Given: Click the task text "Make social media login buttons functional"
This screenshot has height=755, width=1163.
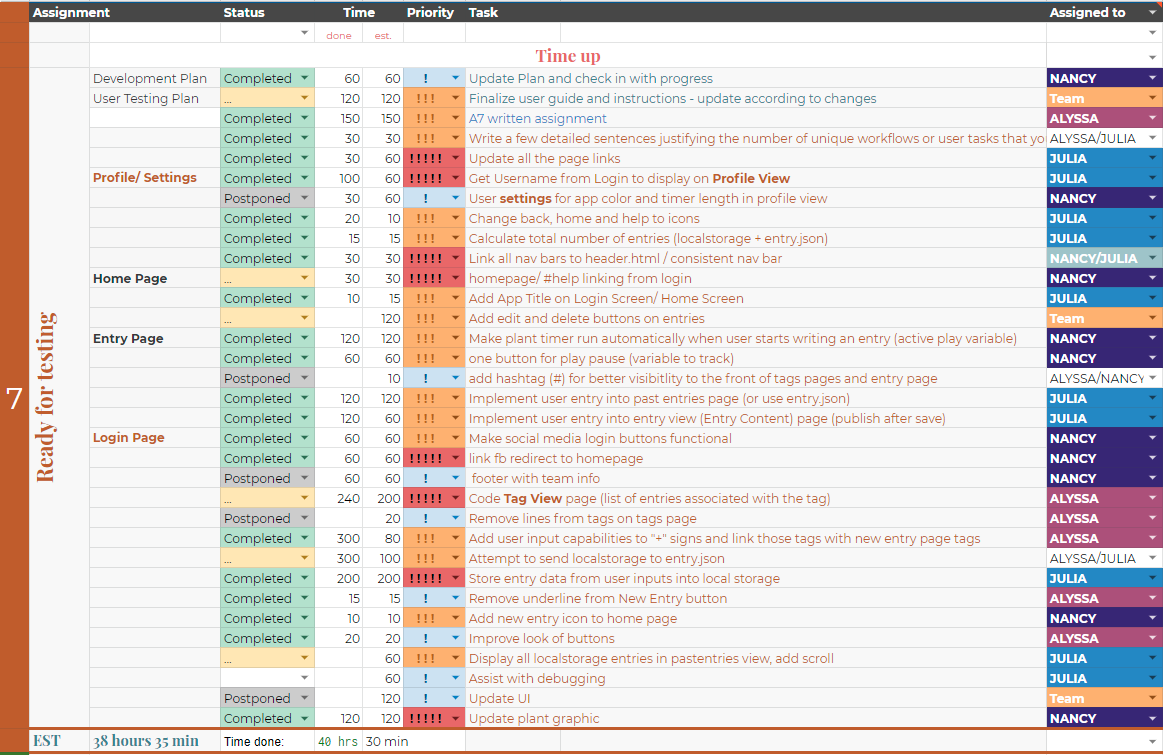Looking at the screenshot, I should (600, 438).
